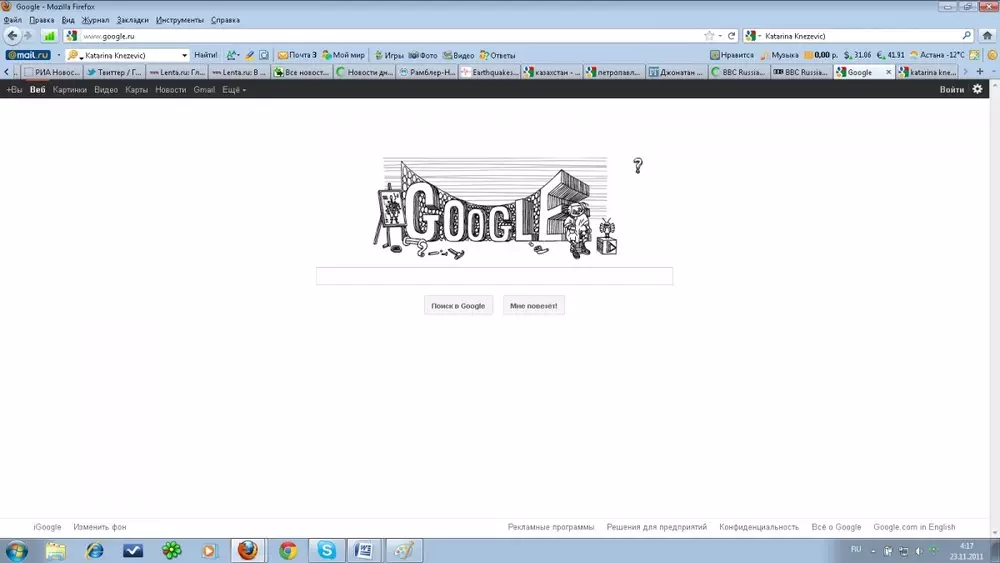Viewport: 1000px width, 563px height.
Task: Bookmark this page with the star icon
Action: point(709,36)
